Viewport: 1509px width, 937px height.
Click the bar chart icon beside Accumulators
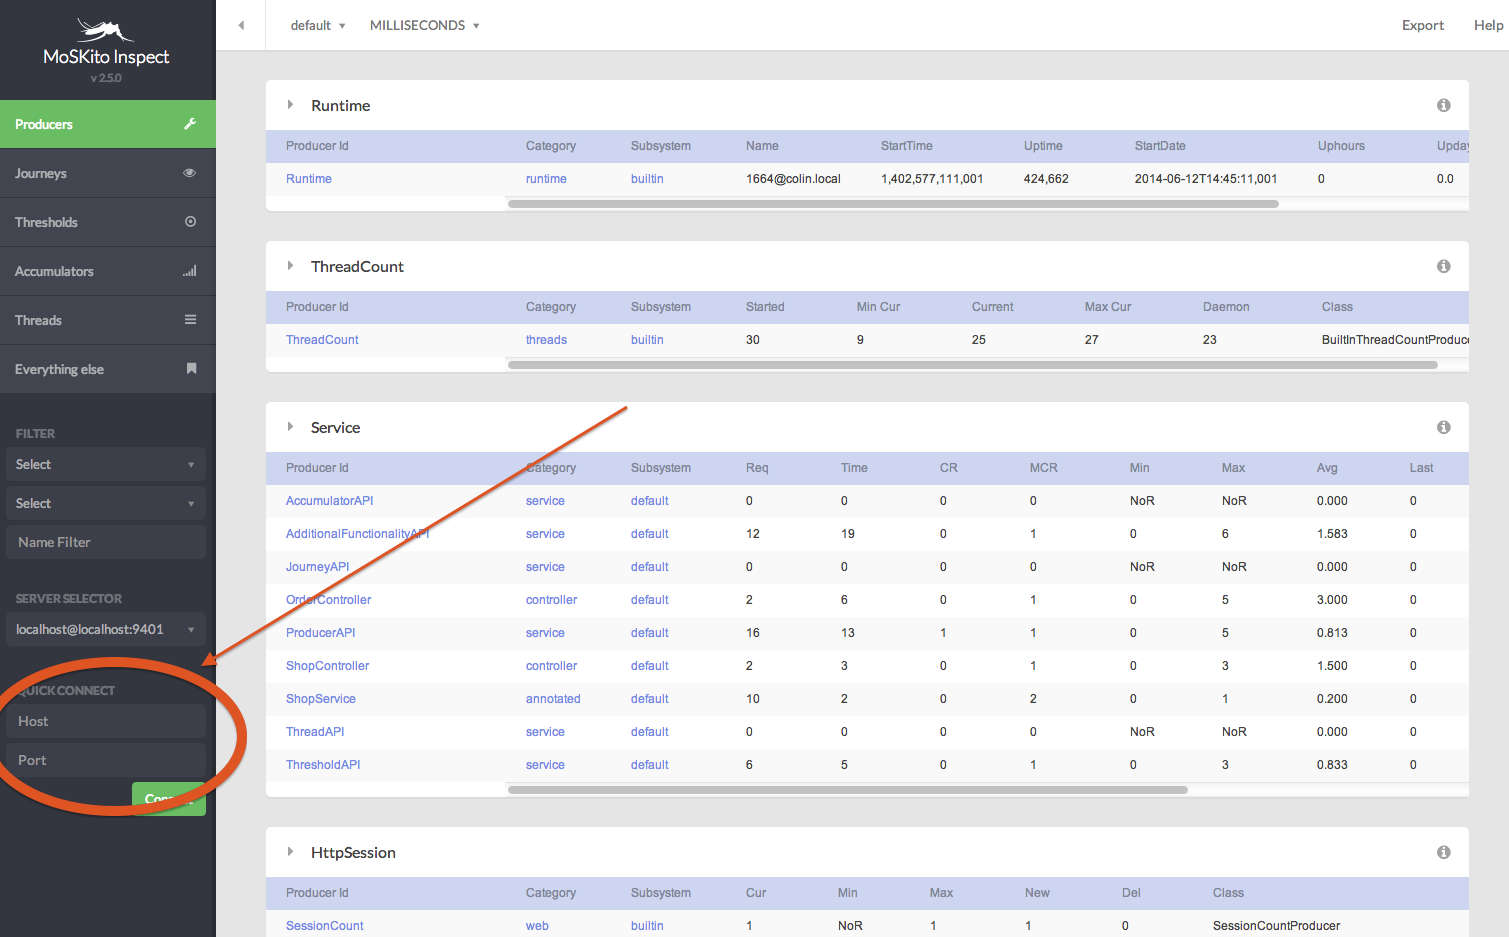click(190, 271)
